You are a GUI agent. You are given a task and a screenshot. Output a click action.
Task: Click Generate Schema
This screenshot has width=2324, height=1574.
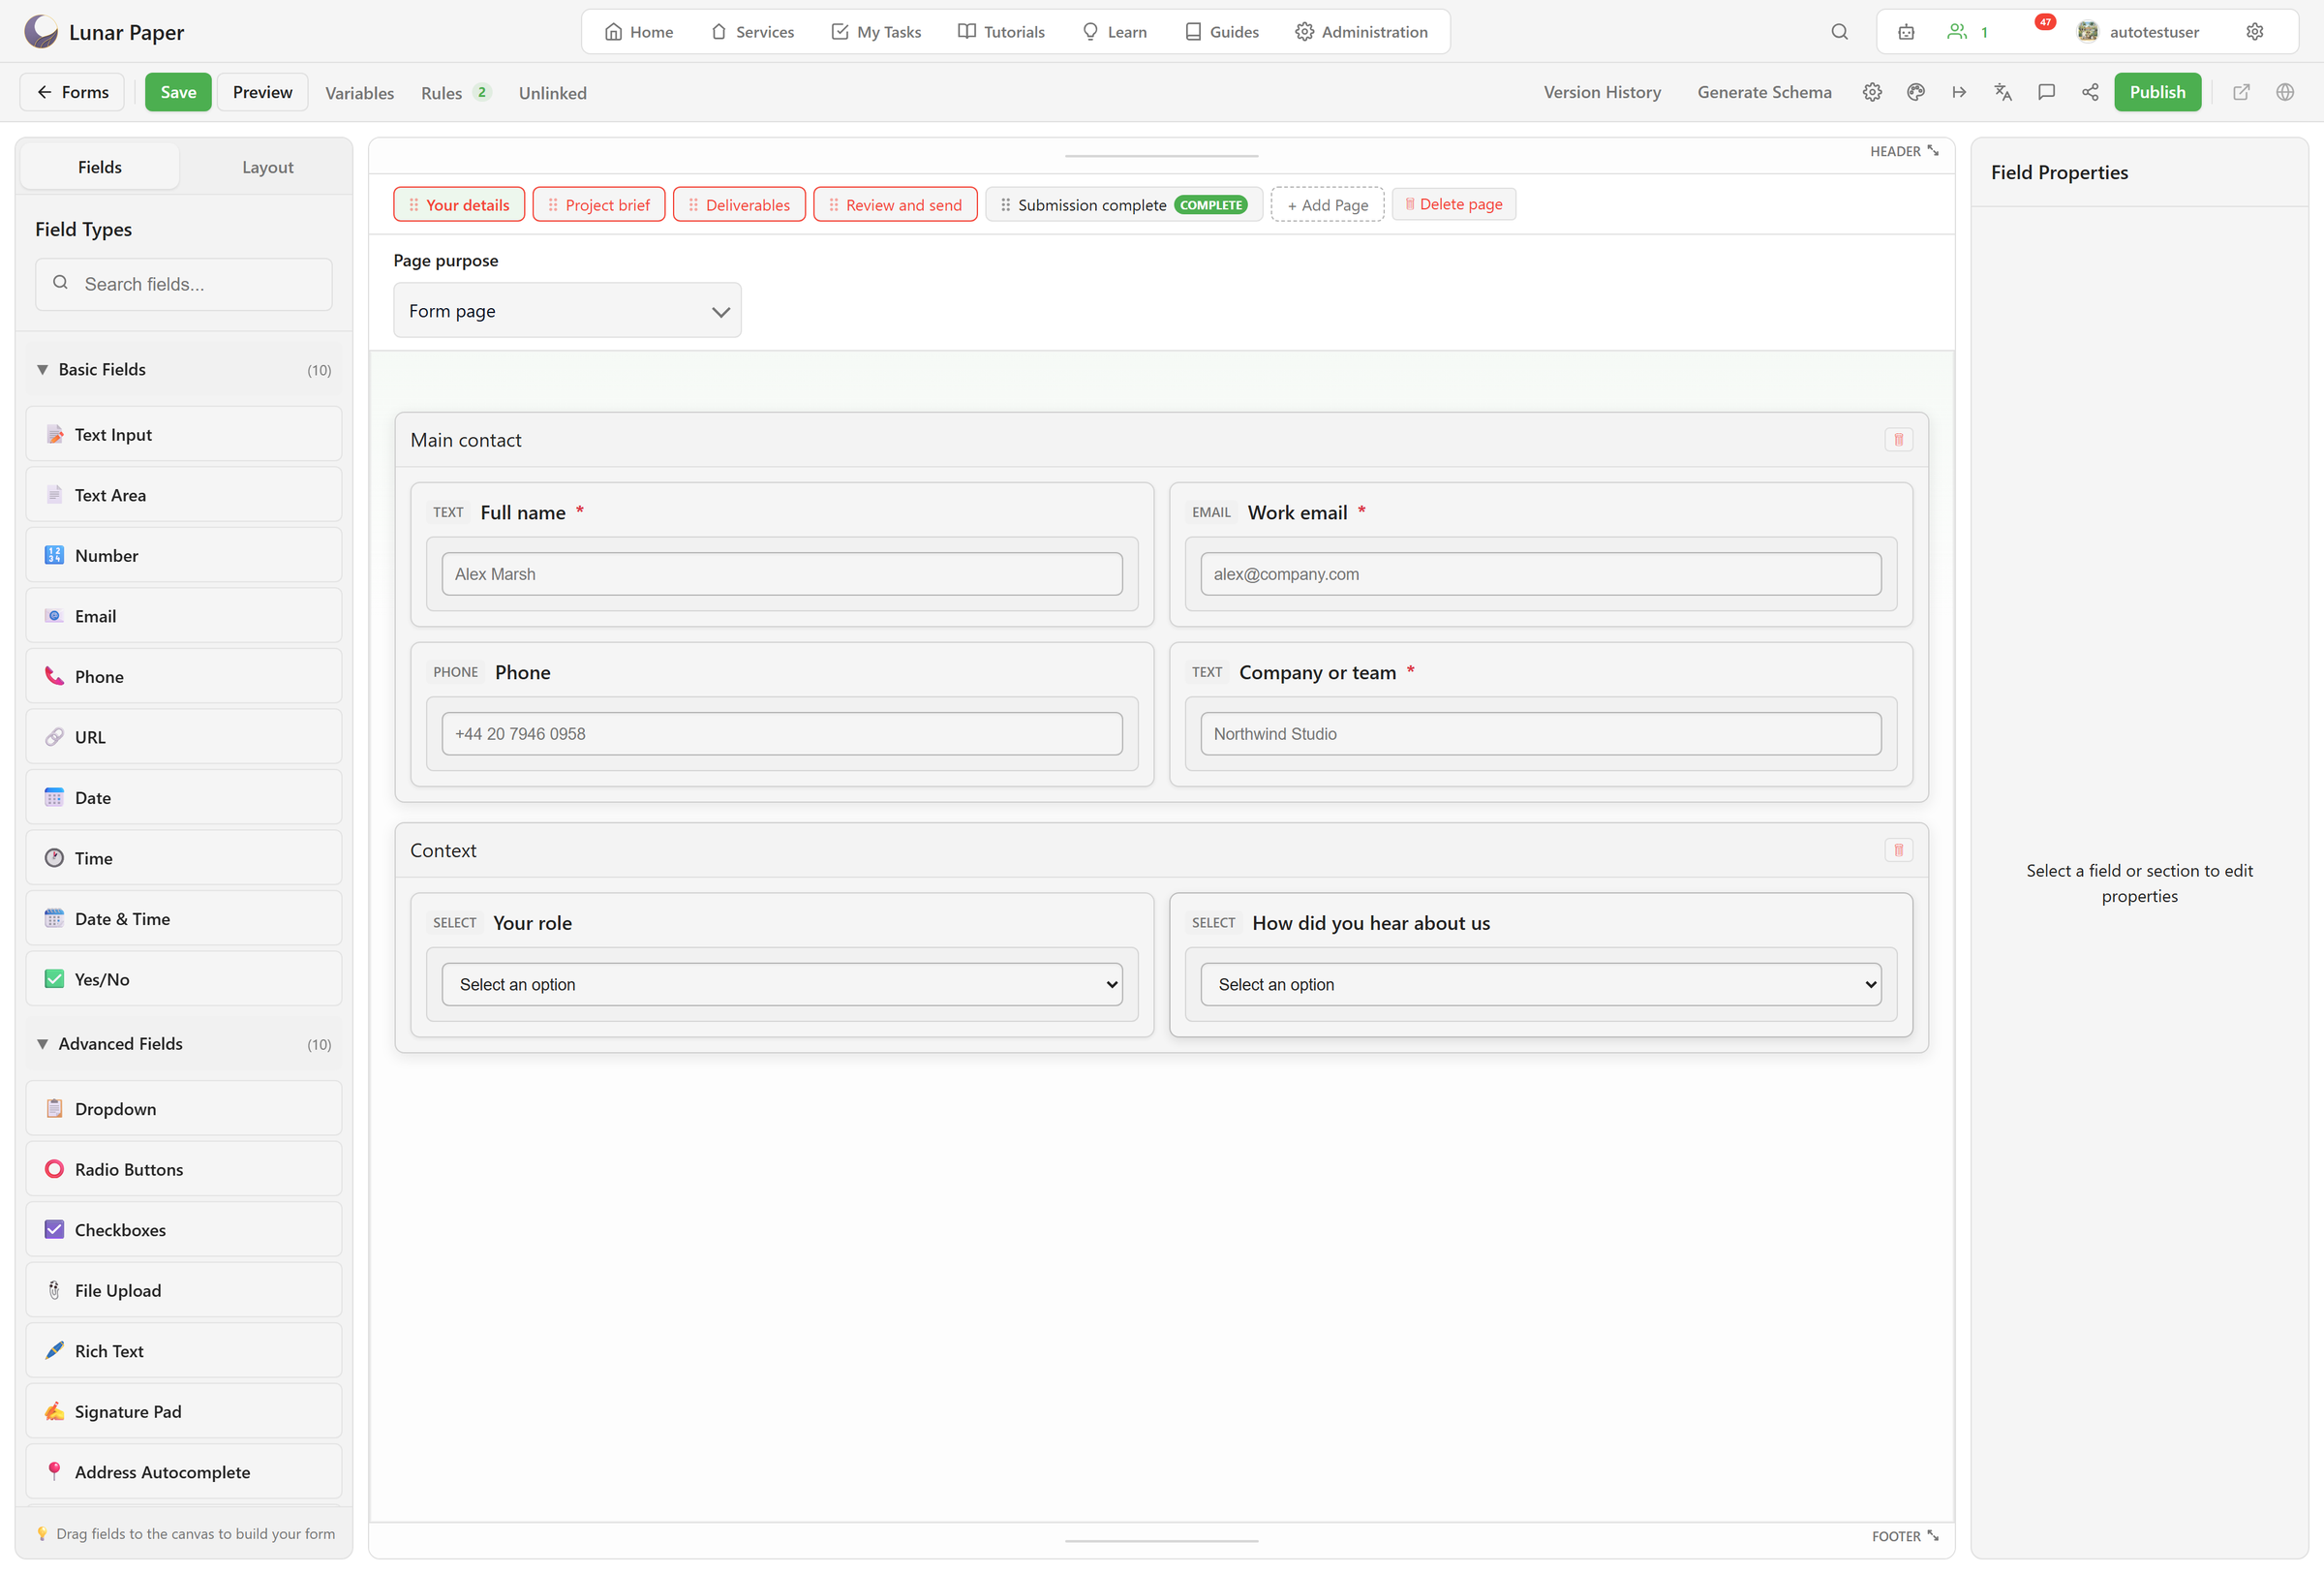coord(1764,92)
